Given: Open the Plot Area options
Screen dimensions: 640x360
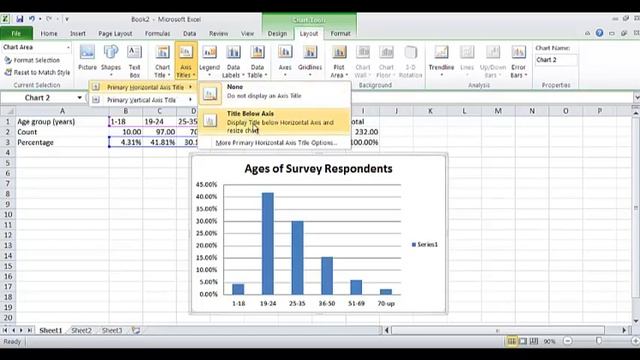Looking at the screenshot, I should tap(339, 61).
